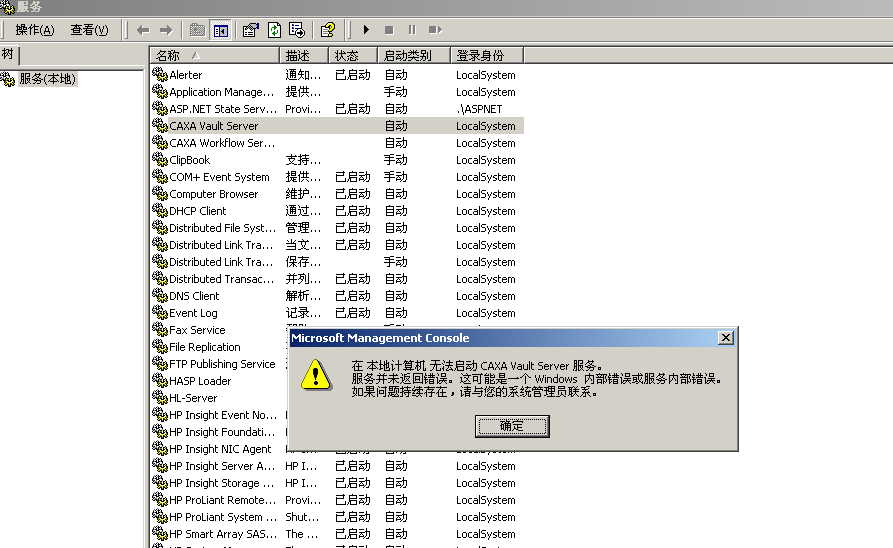The height and width of the screenshot is (548, 893).
Task: Click .\ASPNET logon account cell
Action: tap(479, 109)
